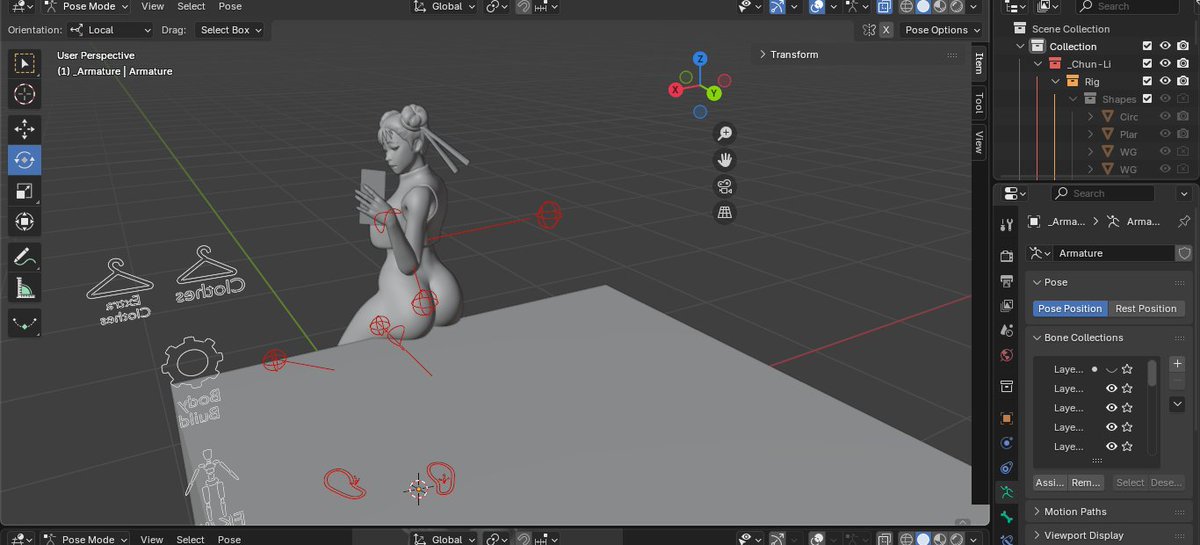Open Pose menu in upper viewport header

(x=230, y=6)
